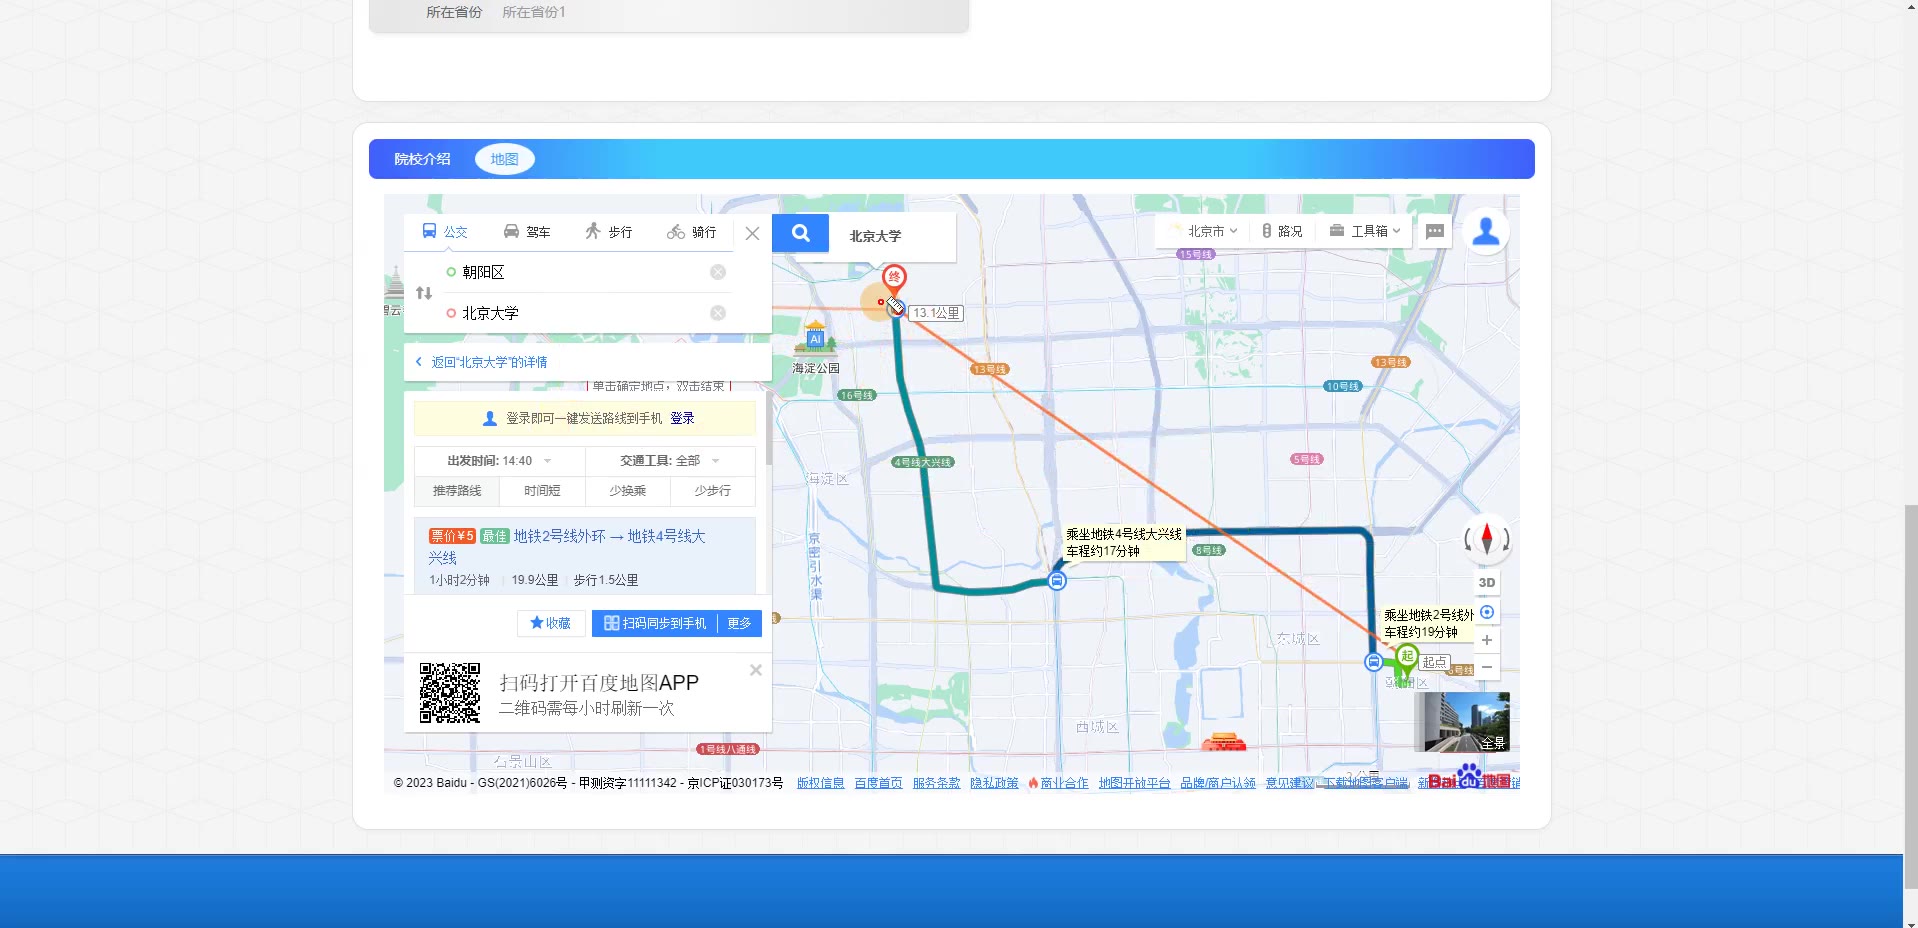This screenshot has height=928, width=1918.
Task: Open the 品牌/商户认领 link
Action: pyautogui.click(x=1218, y=783)
